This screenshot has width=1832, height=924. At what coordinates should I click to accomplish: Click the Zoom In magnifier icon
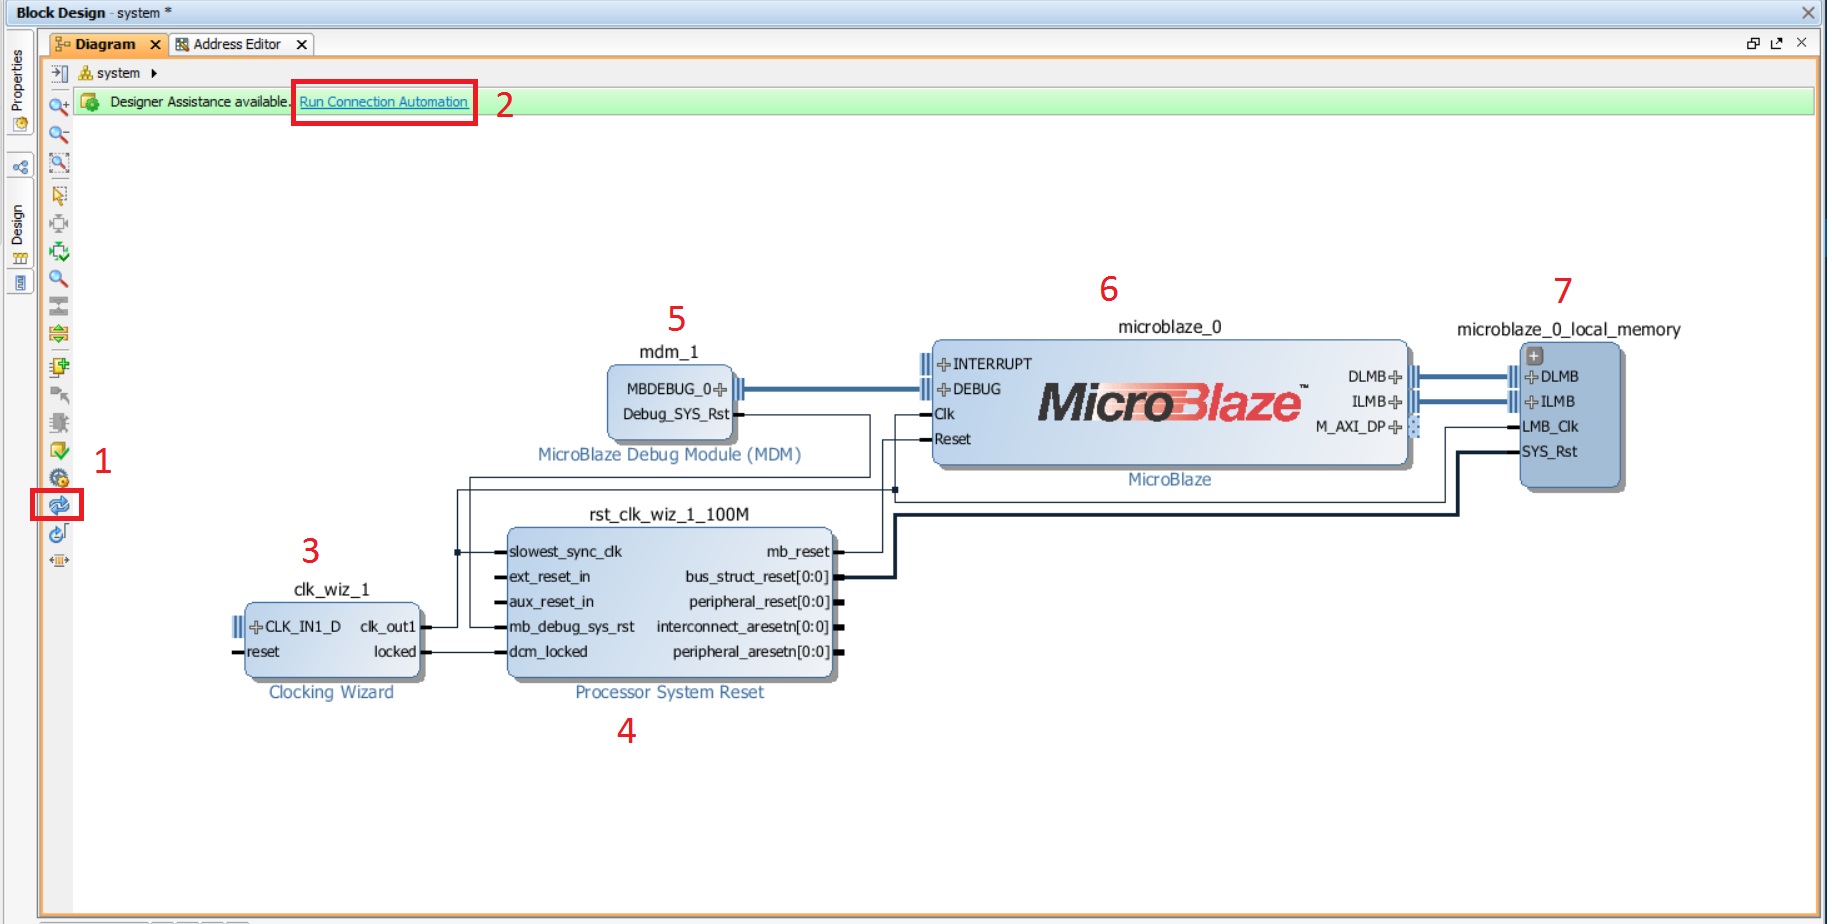coord(59,105)
